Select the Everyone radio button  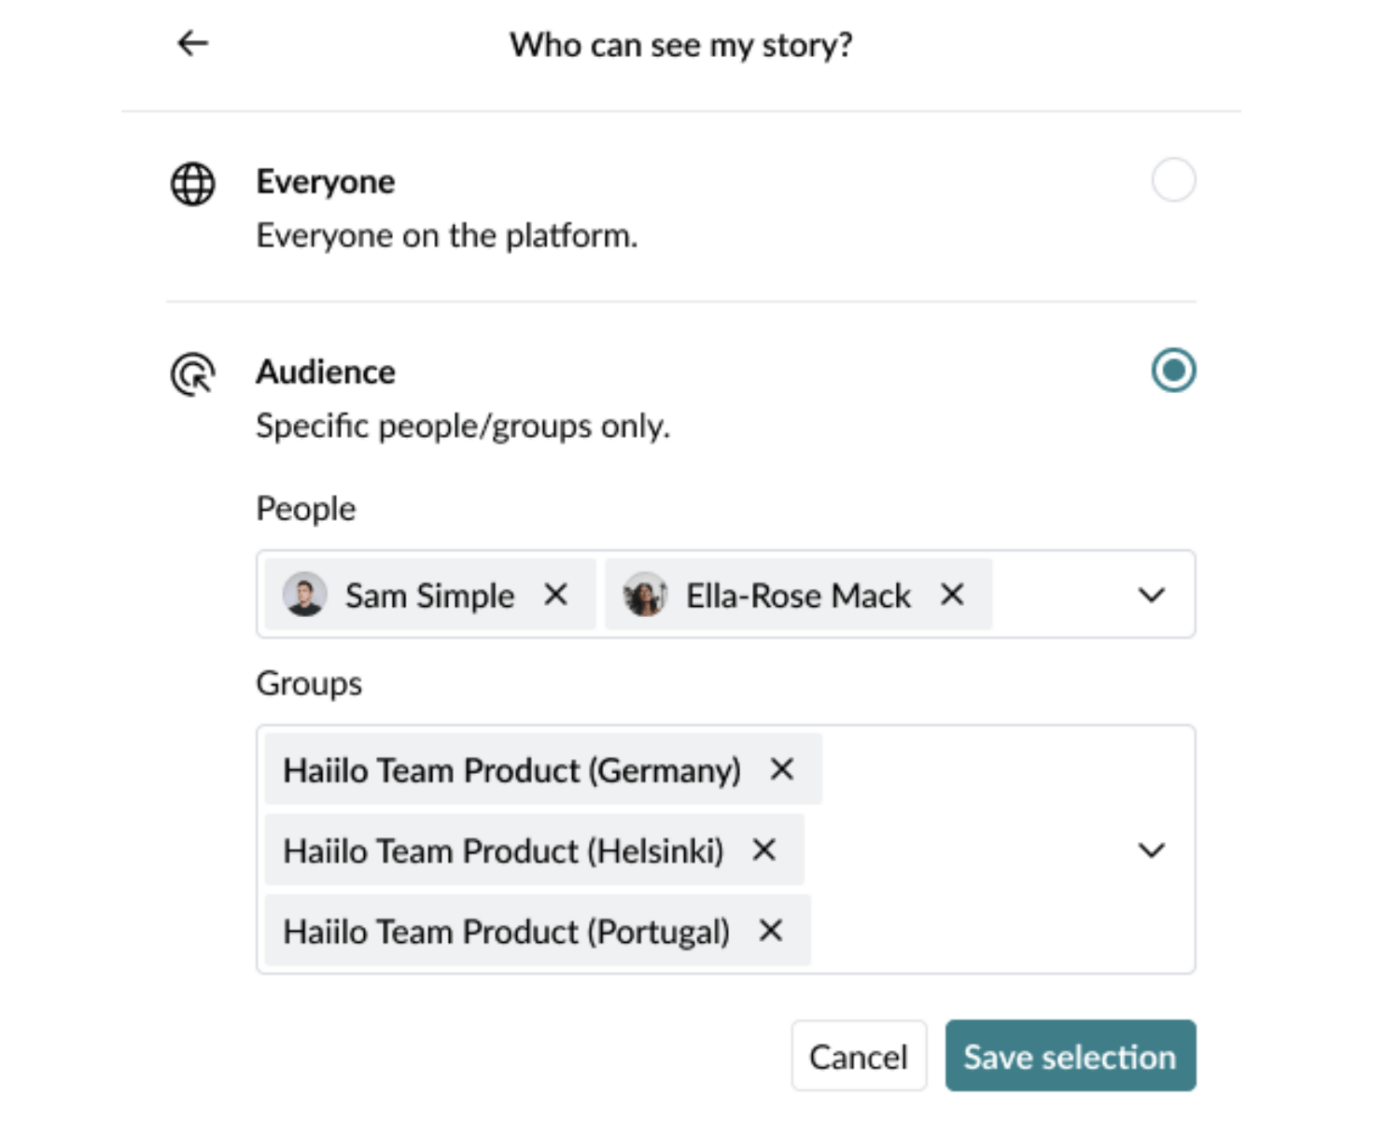coord(1173,180)
